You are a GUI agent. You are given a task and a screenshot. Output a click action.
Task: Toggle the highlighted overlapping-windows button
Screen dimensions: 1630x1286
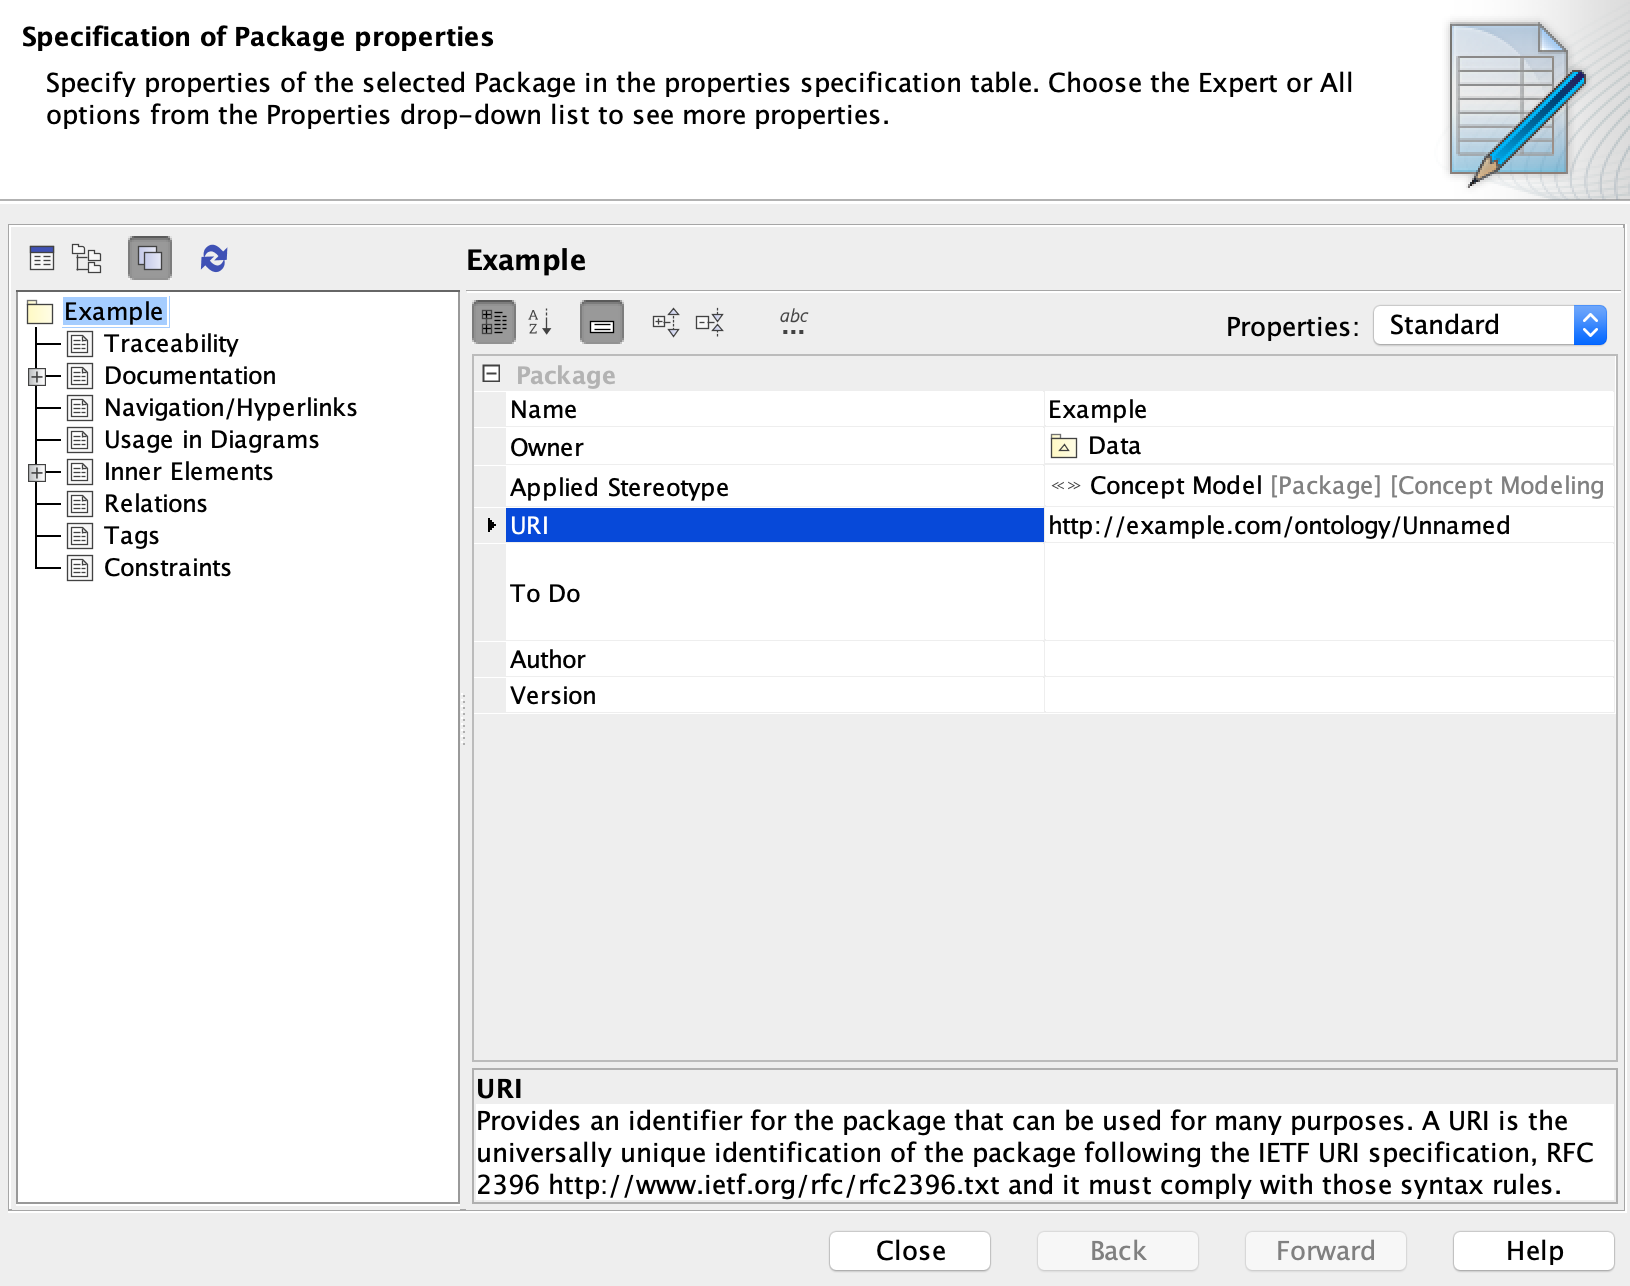(x=150, y=259)
